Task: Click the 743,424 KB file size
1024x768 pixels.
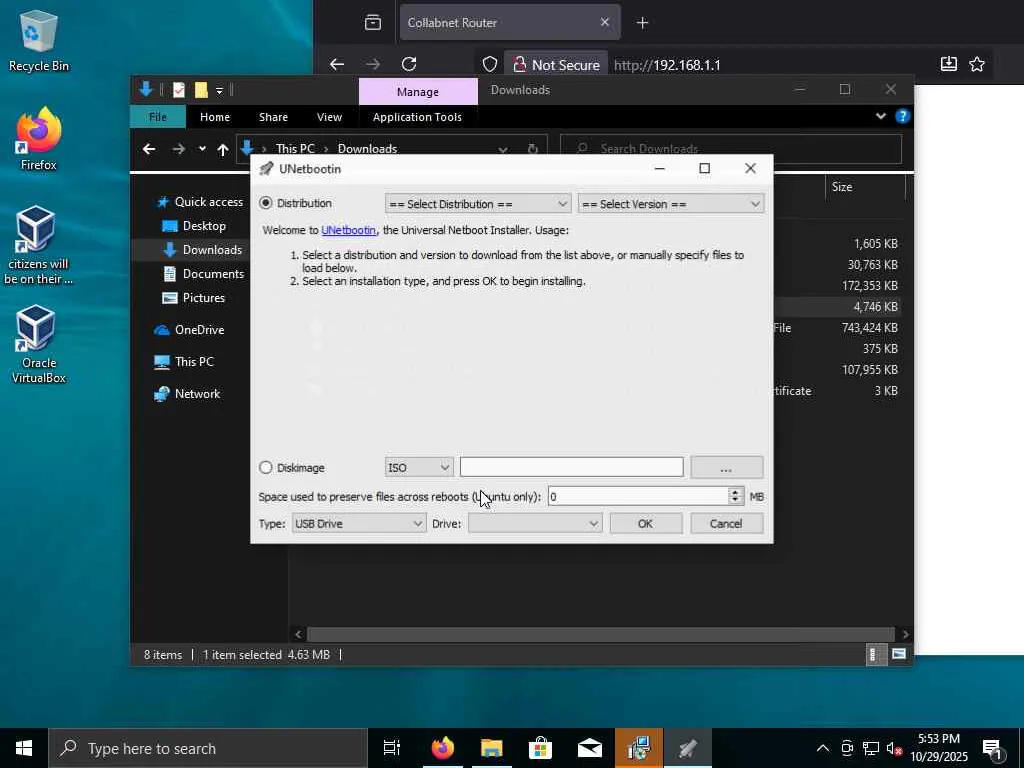Action: pyautogui.click(x=870, y=328)
